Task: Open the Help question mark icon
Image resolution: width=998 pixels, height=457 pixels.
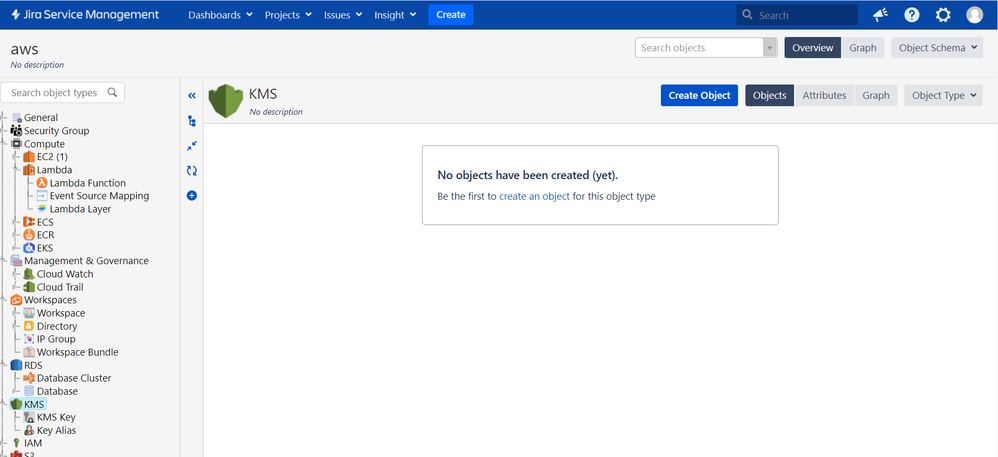Action: click(911, 15)
